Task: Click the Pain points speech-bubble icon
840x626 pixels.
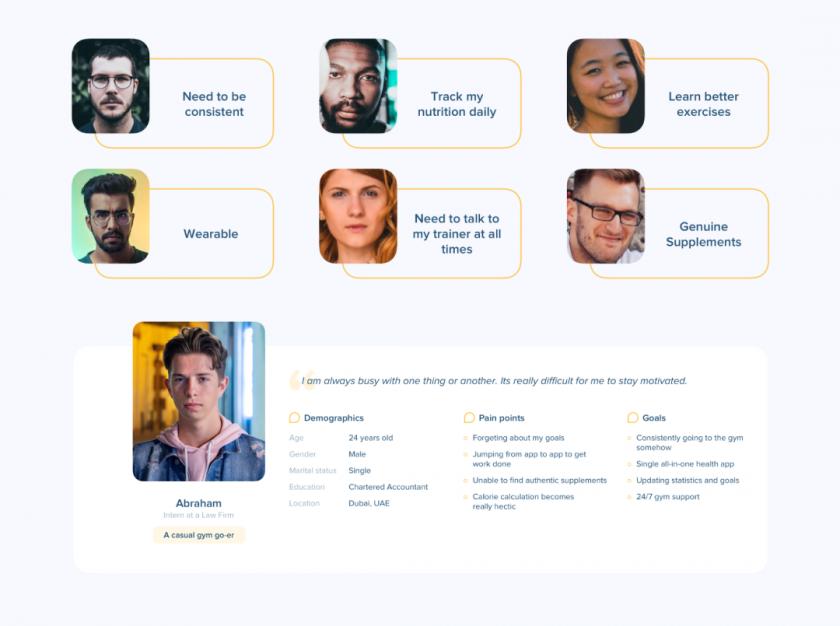Action: point(469,418)
